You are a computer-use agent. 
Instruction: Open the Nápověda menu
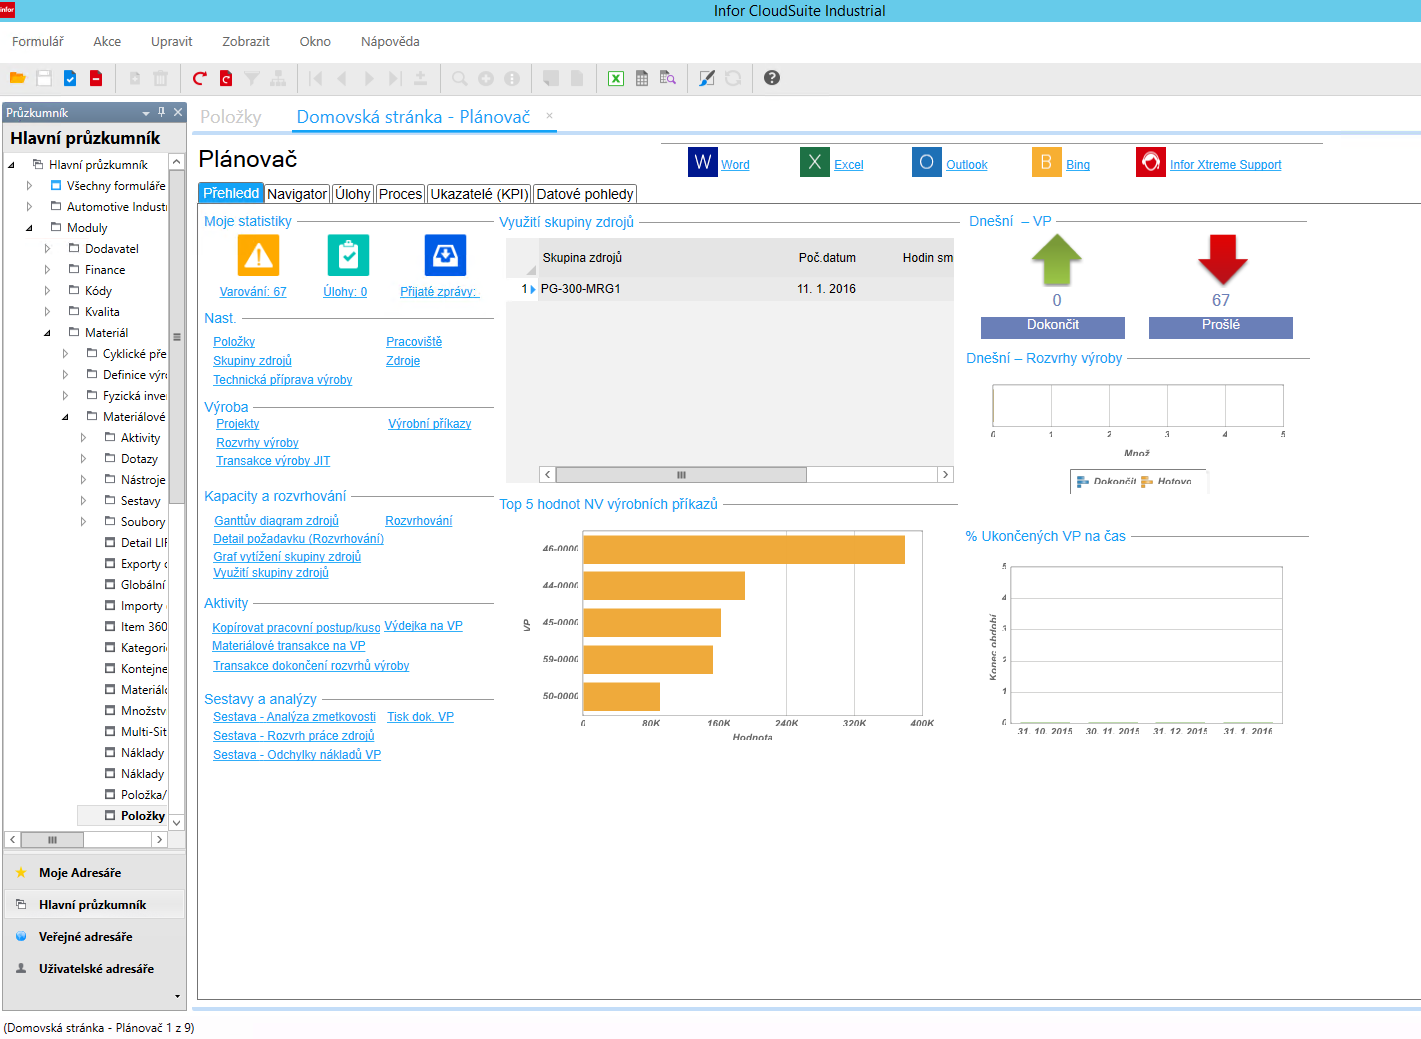point(390,42)
